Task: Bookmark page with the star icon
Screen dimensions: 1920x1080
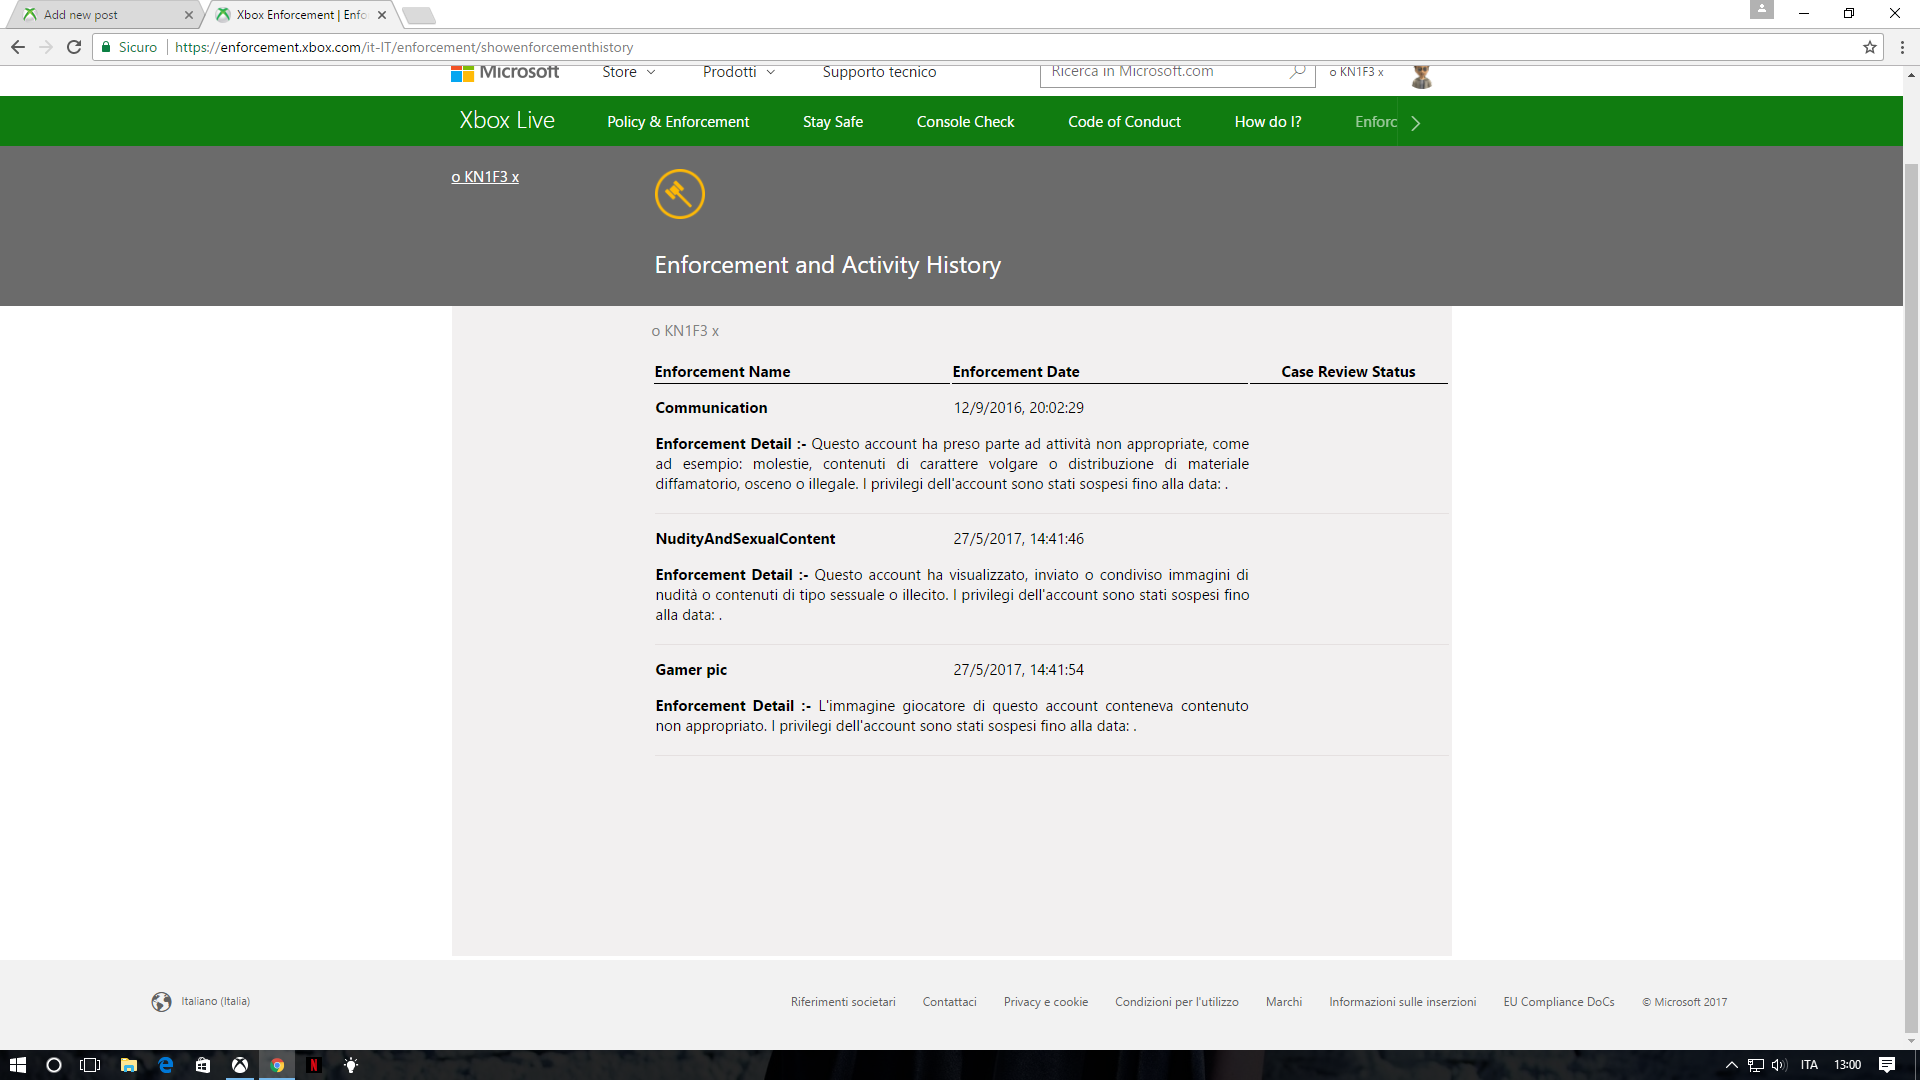Action: pos(1869,47)
